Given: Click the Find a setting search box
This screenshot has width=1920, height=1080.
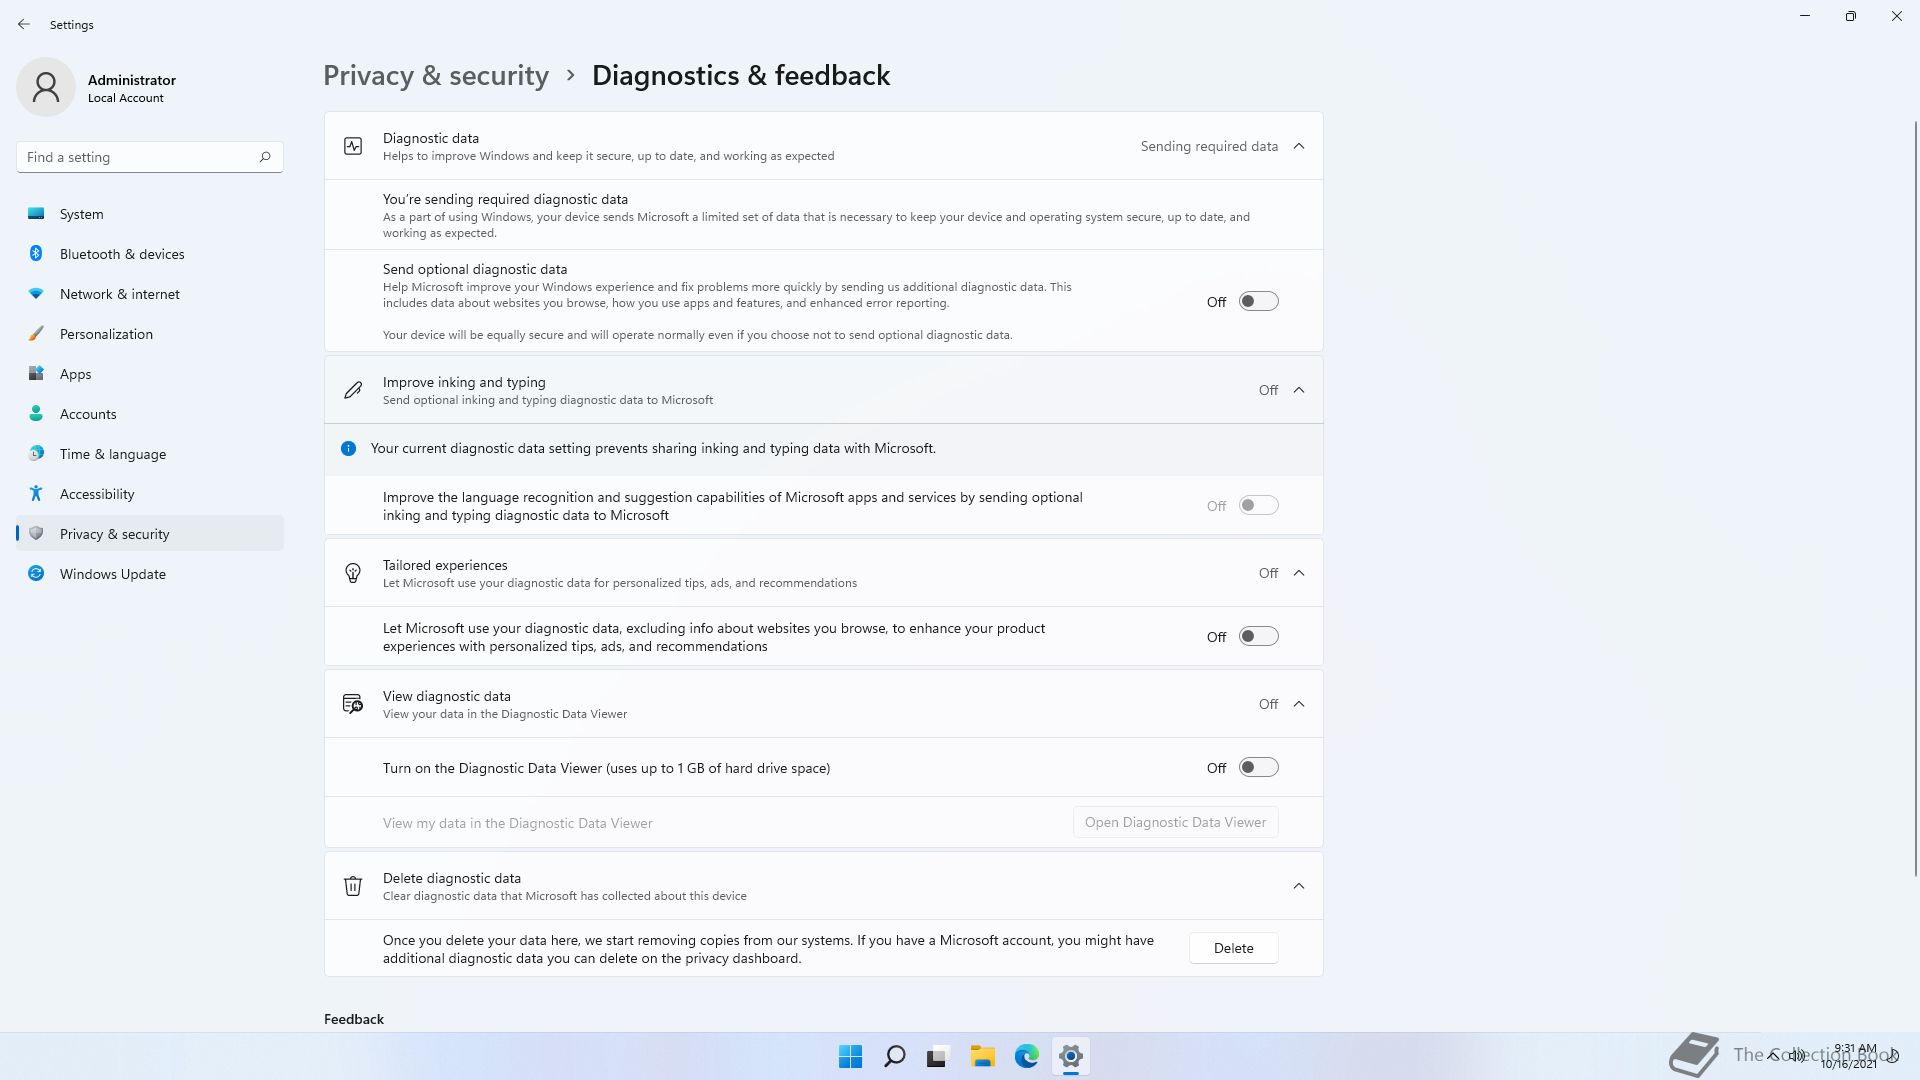Looking at the screenshot, I should pos(150,157).
